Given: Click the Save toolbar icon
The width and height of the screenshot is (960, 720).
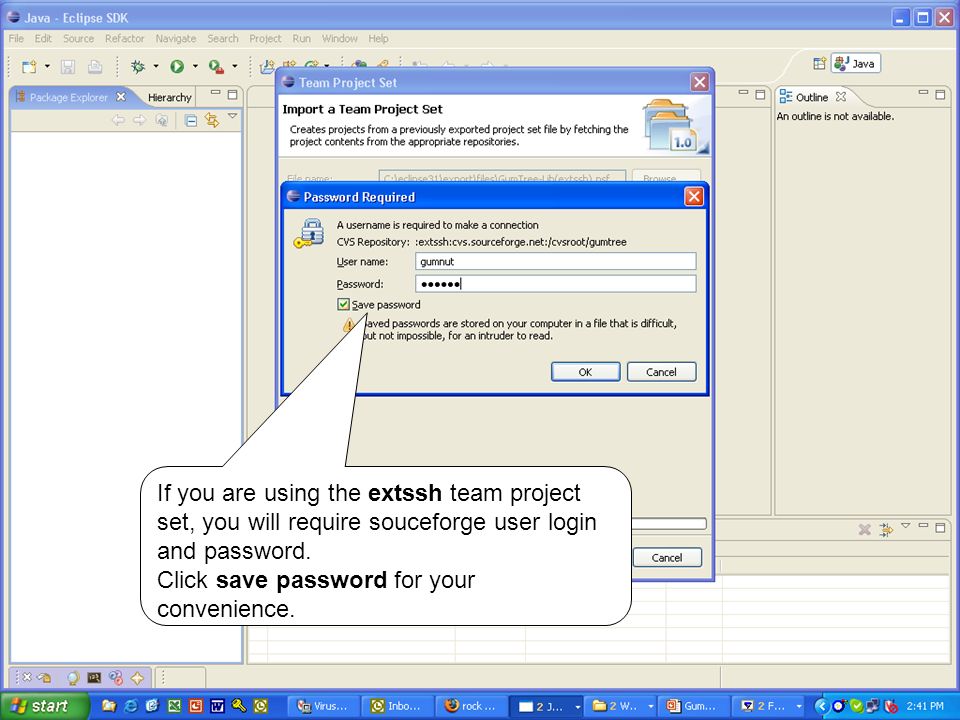Looking at the screenshot, I should pyautogui.click(x=68, y=66).
